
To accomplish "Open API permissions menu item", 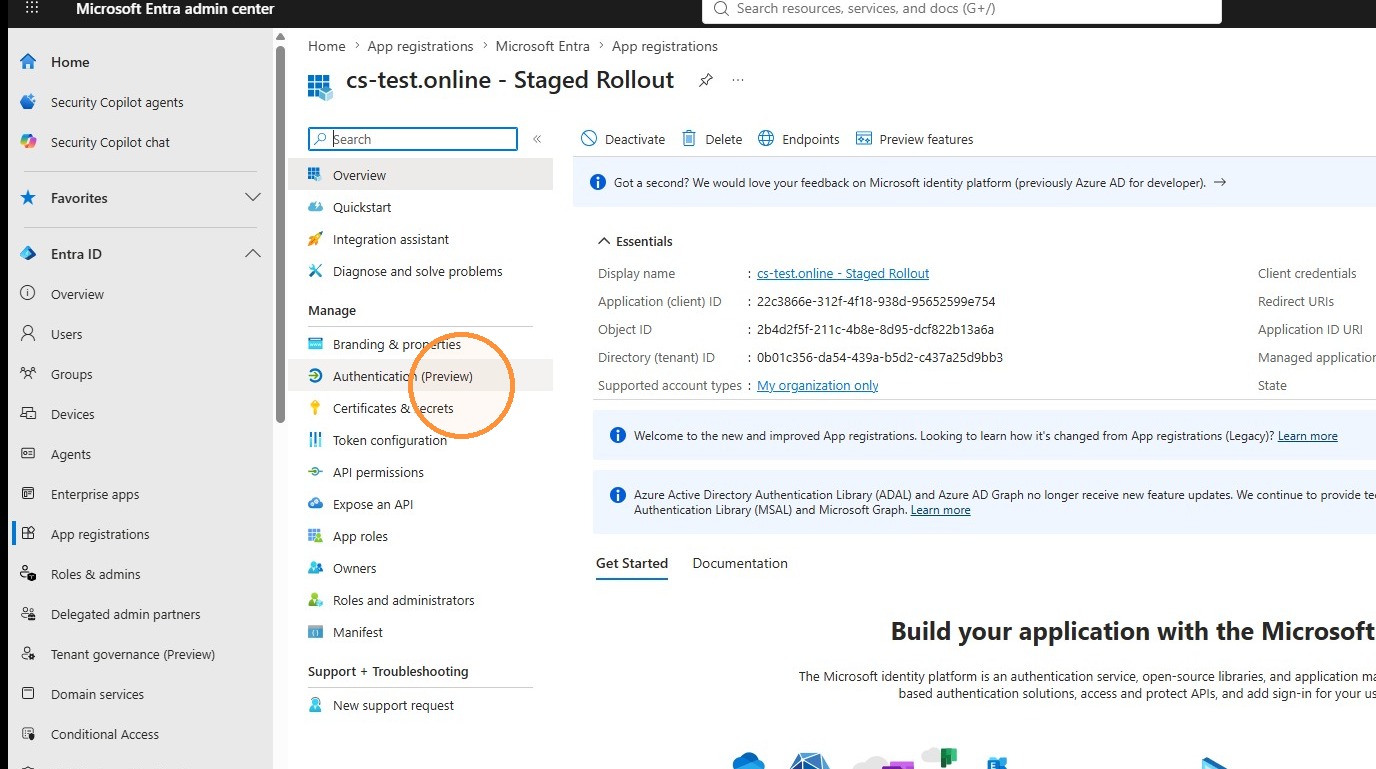I will (420, 472).
